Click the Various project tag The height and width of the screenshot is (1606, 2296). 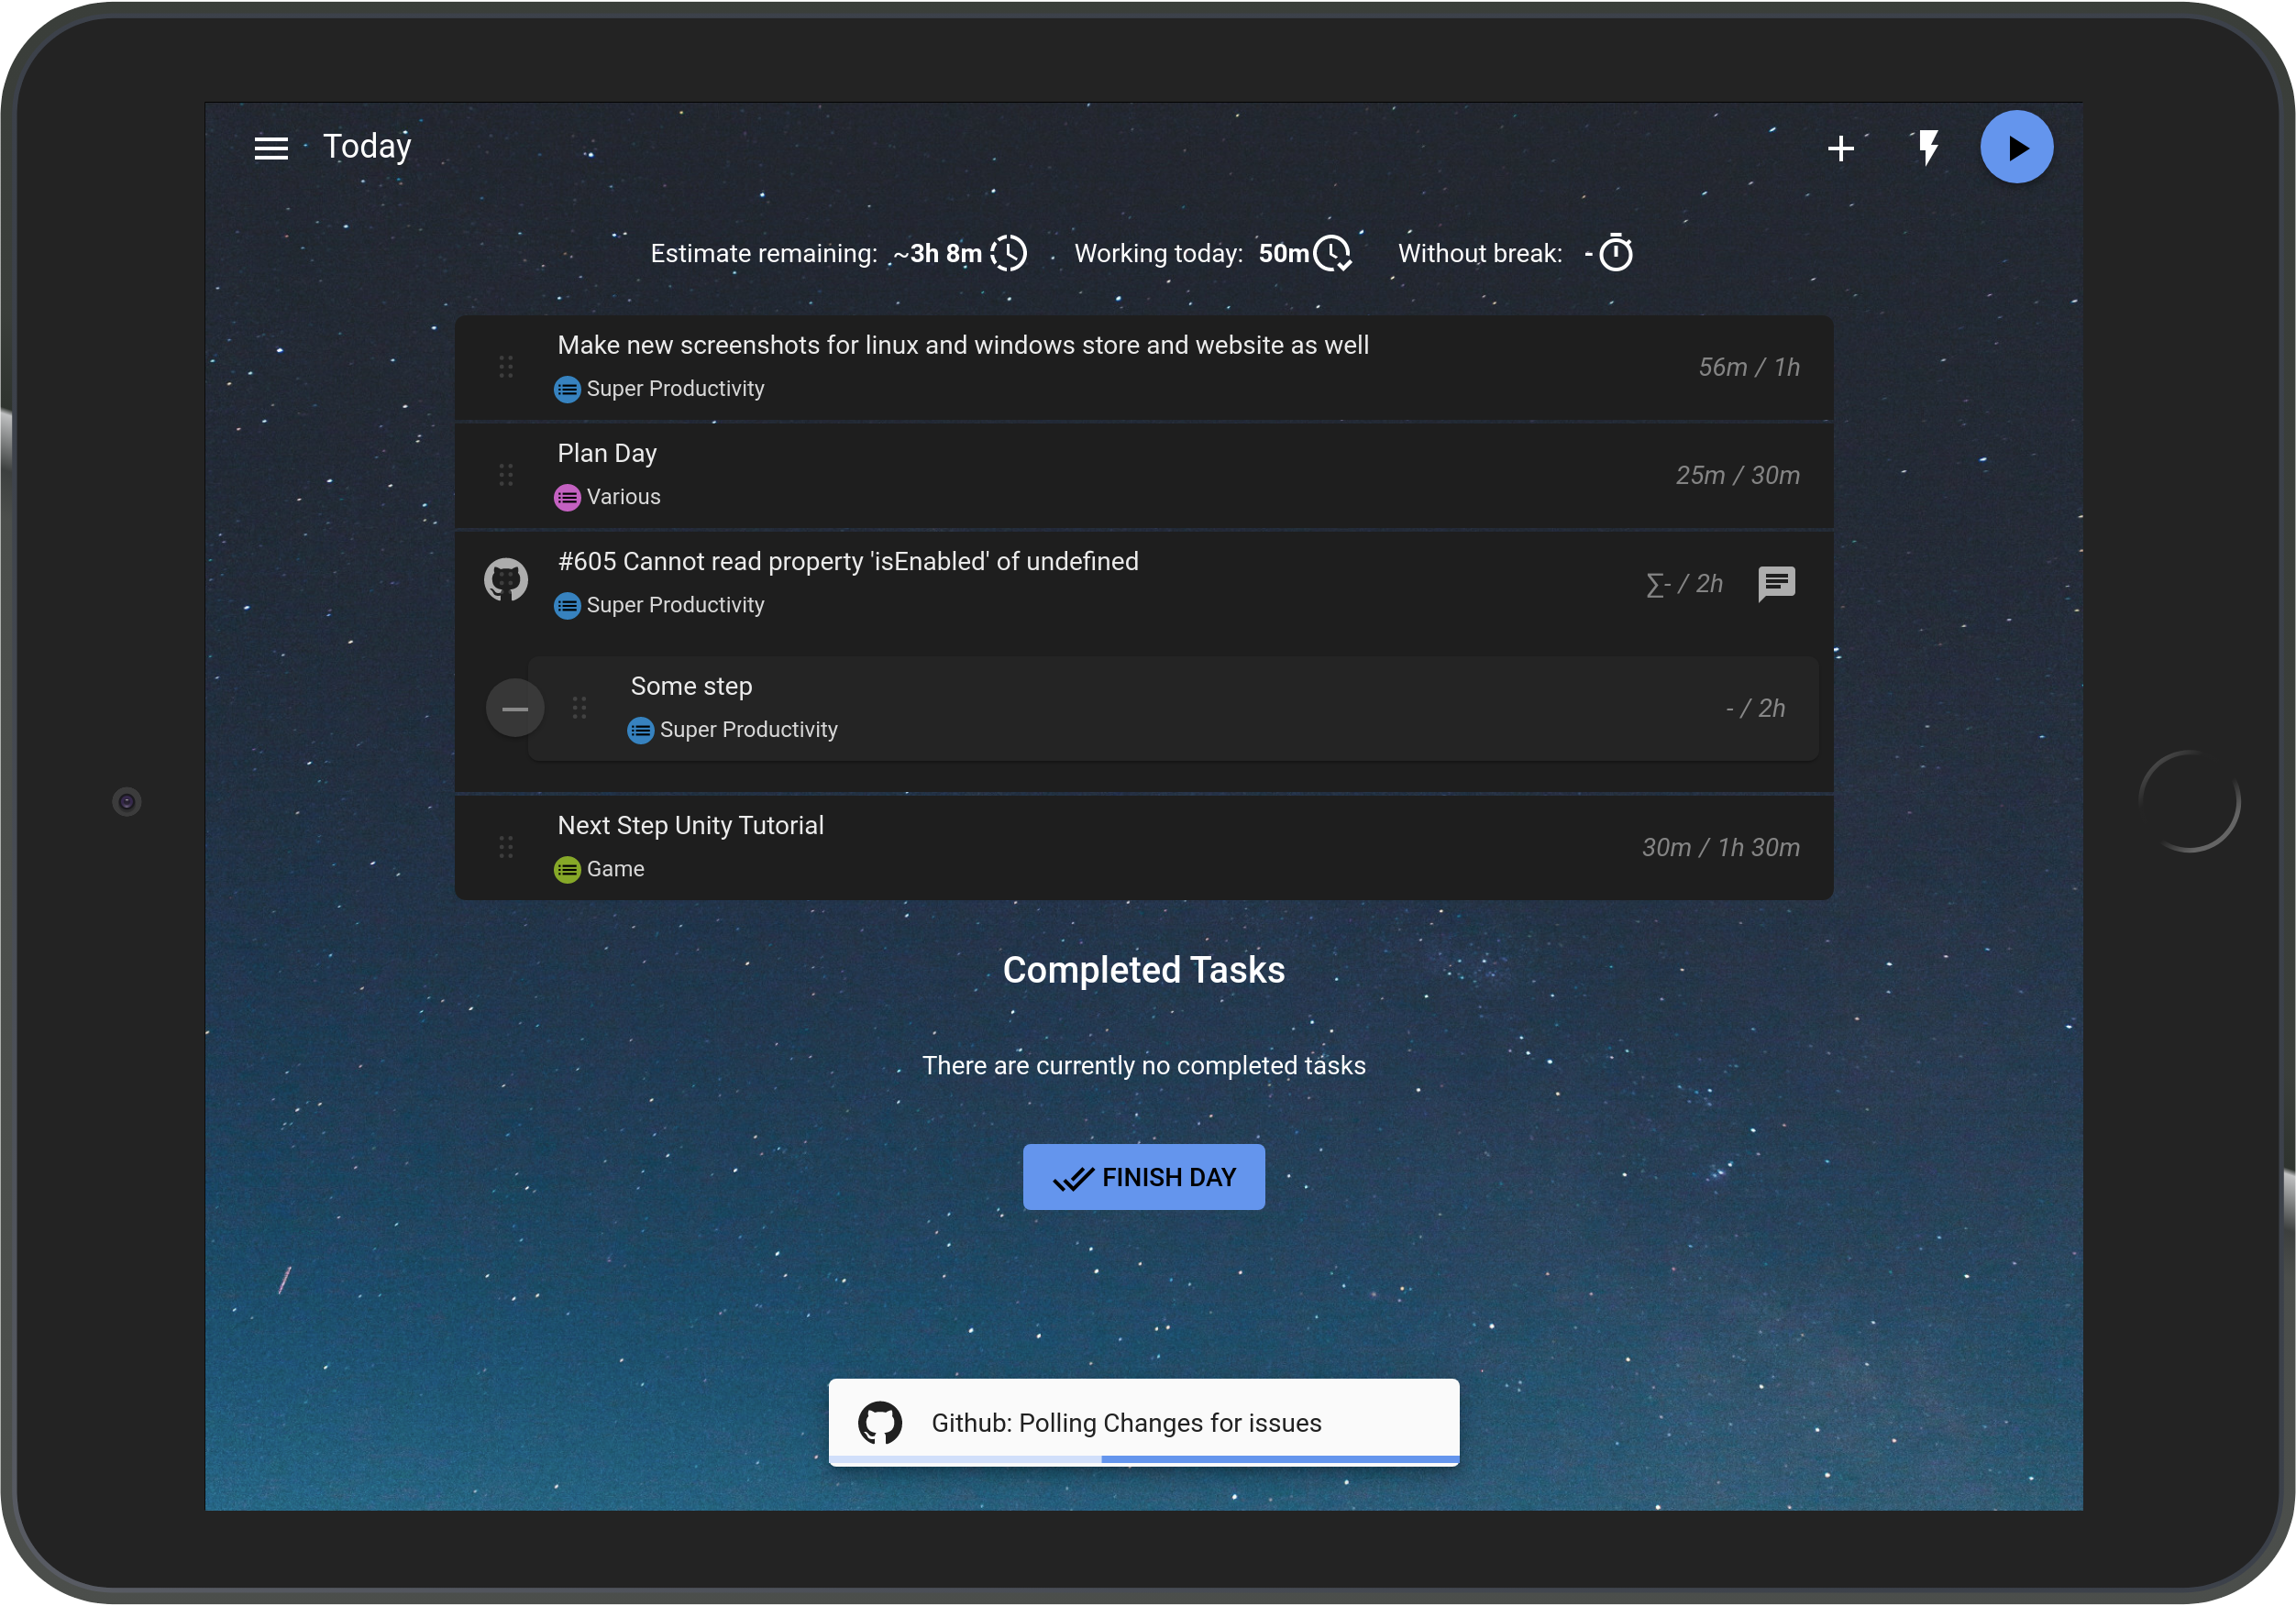608,497
